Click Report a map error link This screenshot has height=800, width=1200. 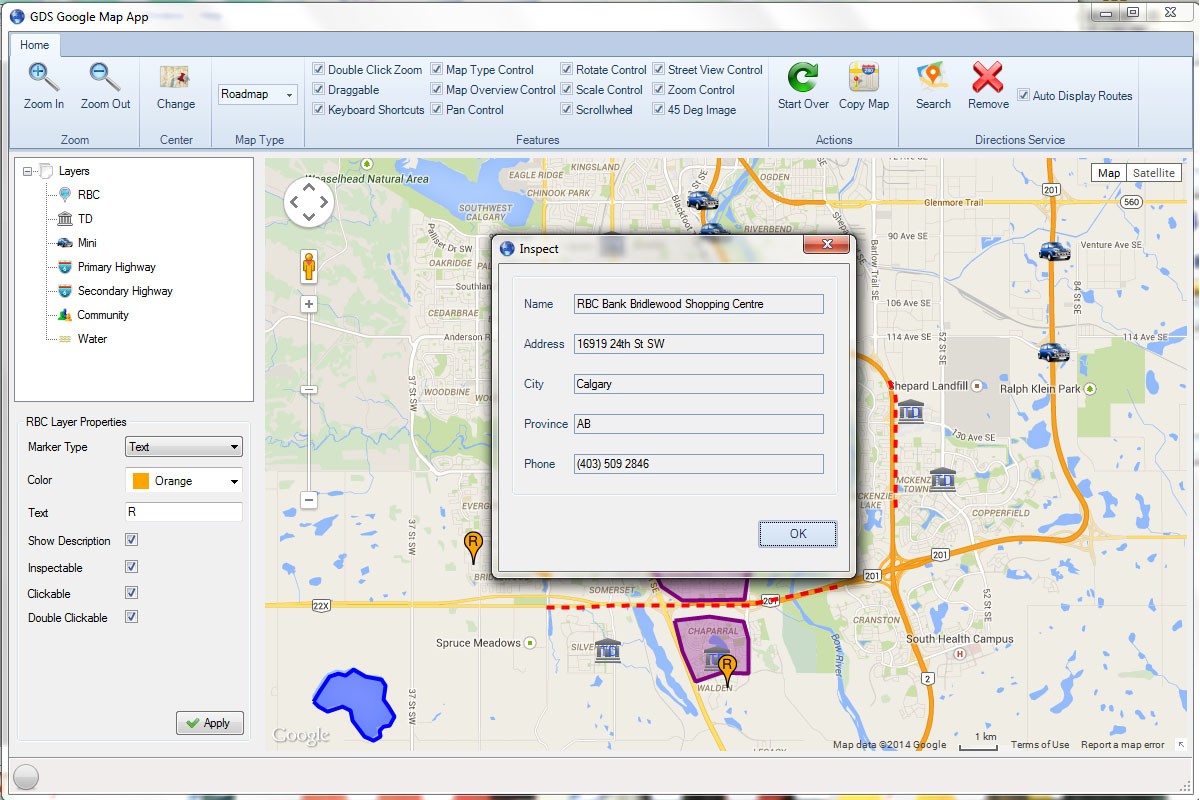coord(1123,745)
